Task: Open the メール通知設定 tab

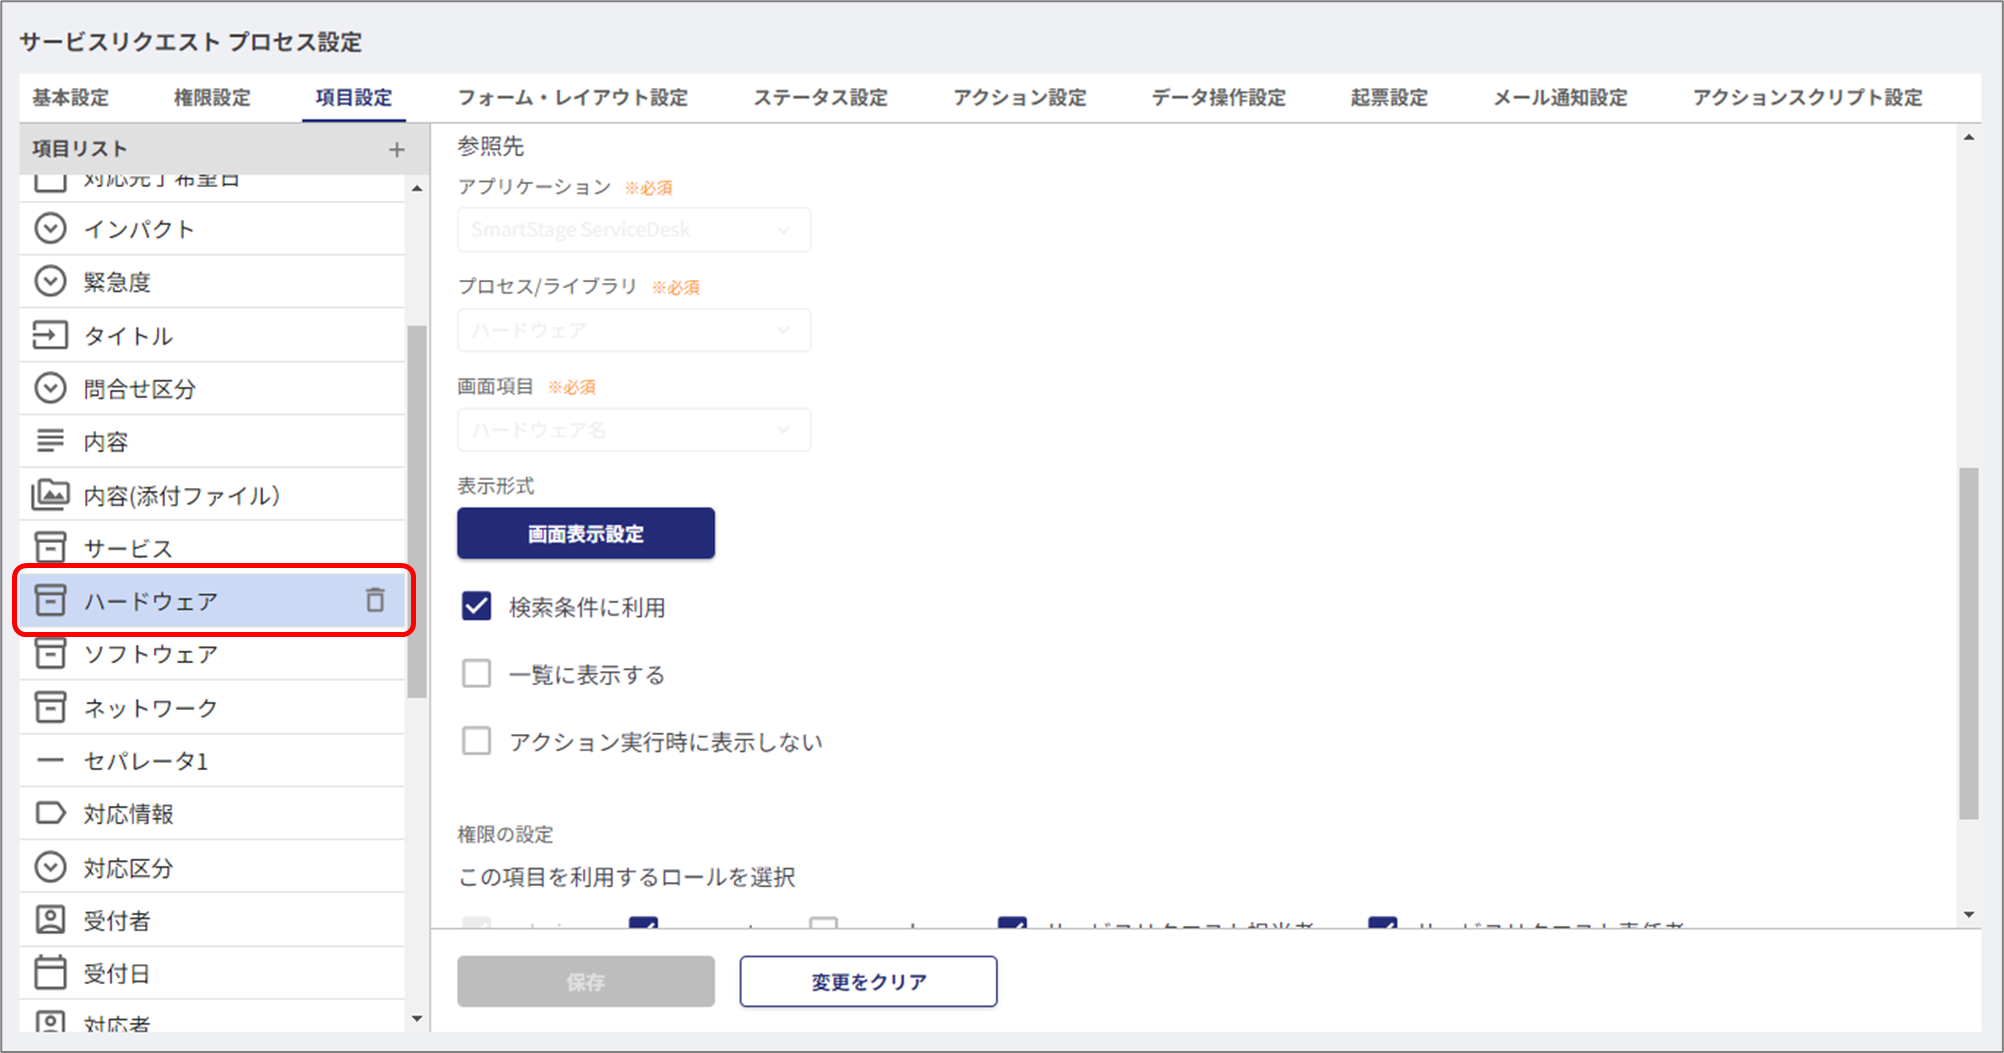Action: (1560, 98)
